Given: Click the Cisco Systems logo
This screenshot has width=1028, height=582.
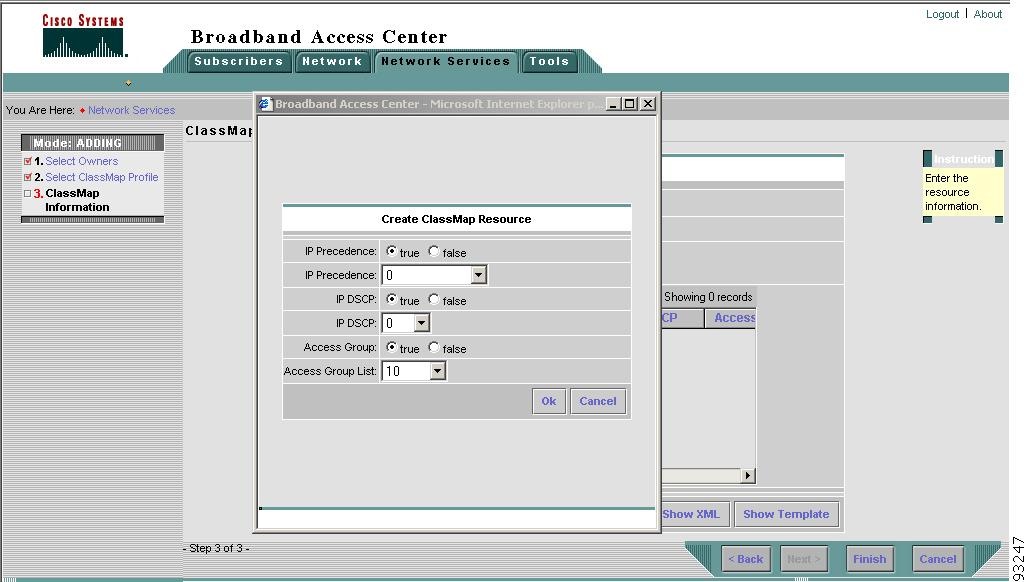Looking at the screenshot, I should tap(83, 36).
